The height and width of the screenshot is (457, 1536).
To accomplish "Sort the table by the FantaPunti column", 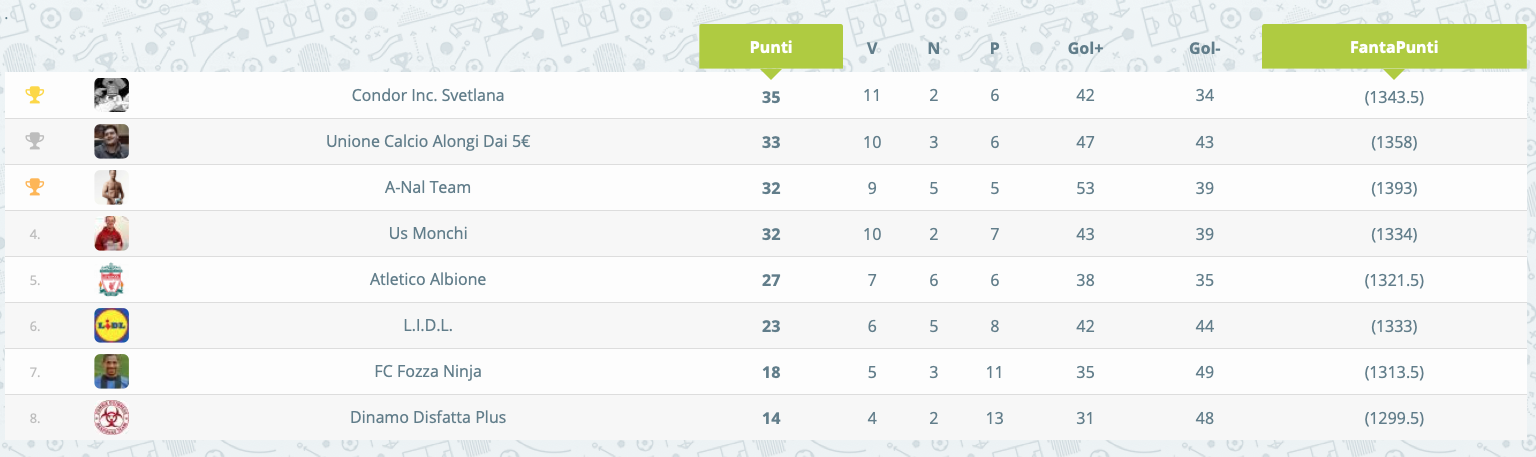I will pyautogui.click(x=1394, y=47).
